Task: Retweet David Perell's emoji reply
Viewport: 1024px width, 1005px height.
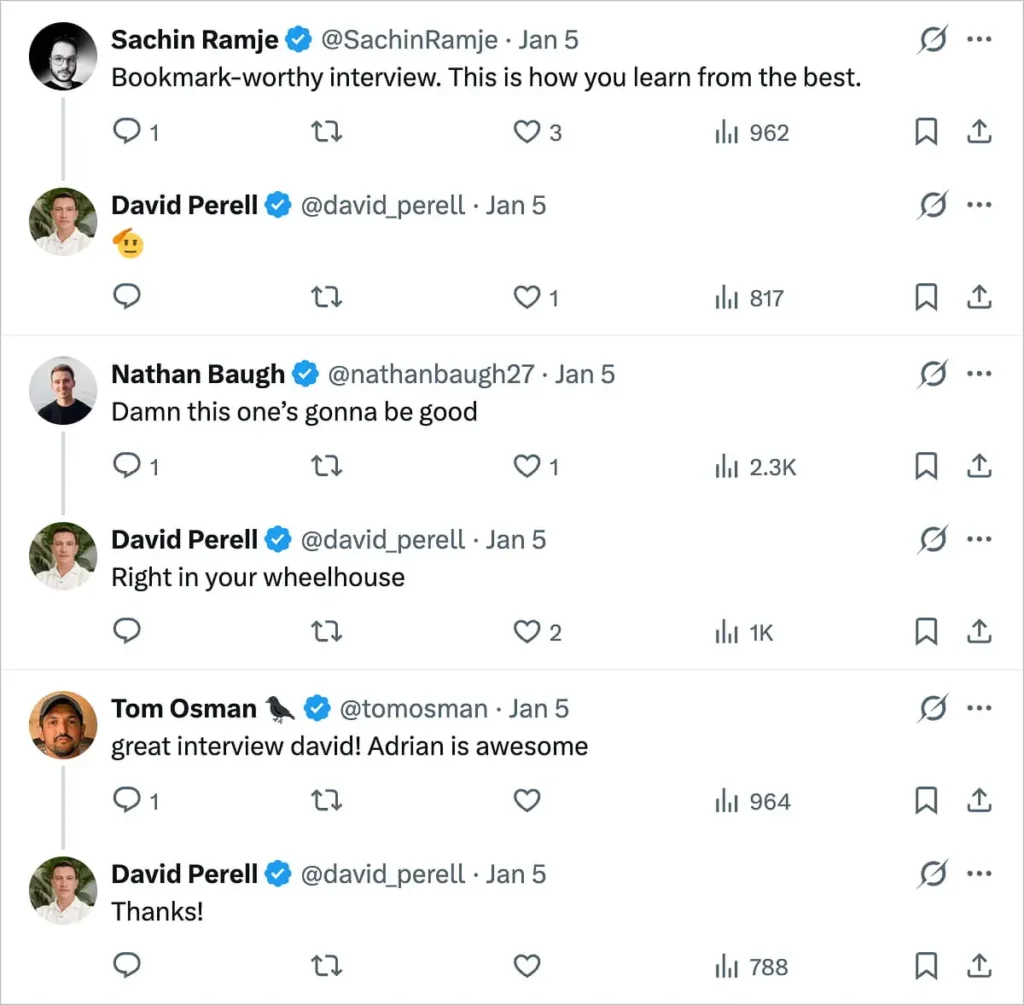Action: [x=326, y=297]
